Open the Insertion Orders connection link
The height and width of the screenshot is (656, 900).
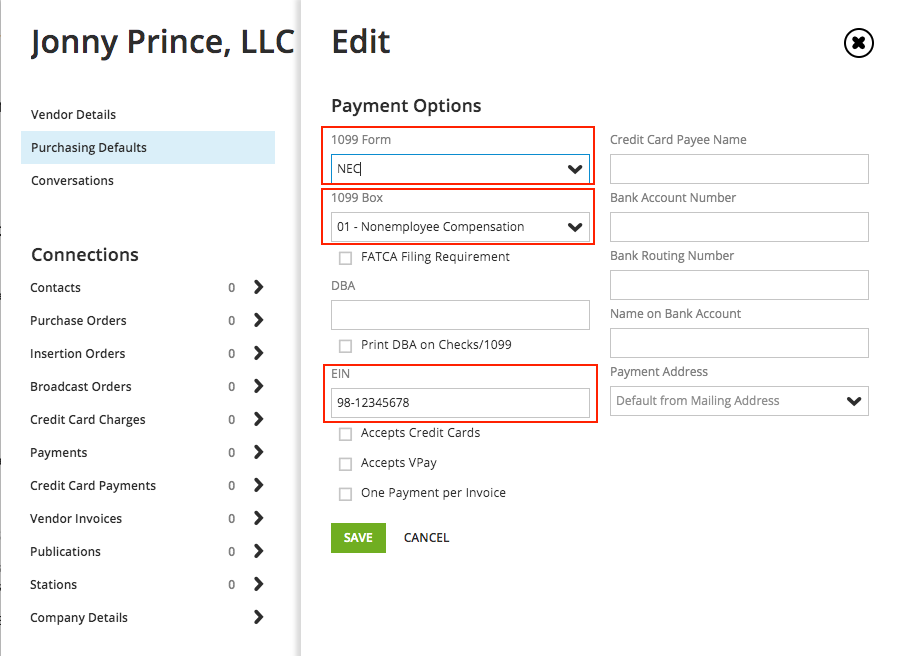click(x=77, y=354)
